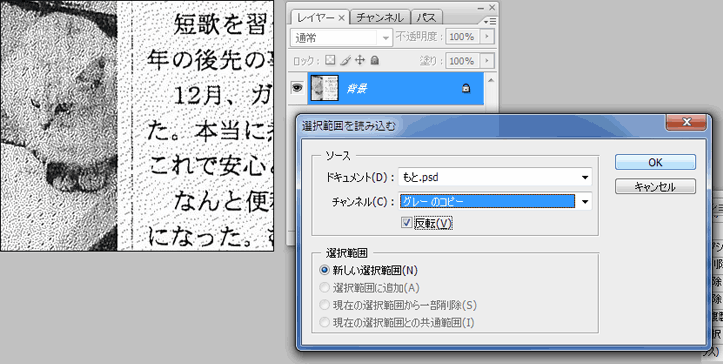Open the fill slider arrow
Image resolution: width=723 pixels, height=364 pixels.
(x=487, y=61)
